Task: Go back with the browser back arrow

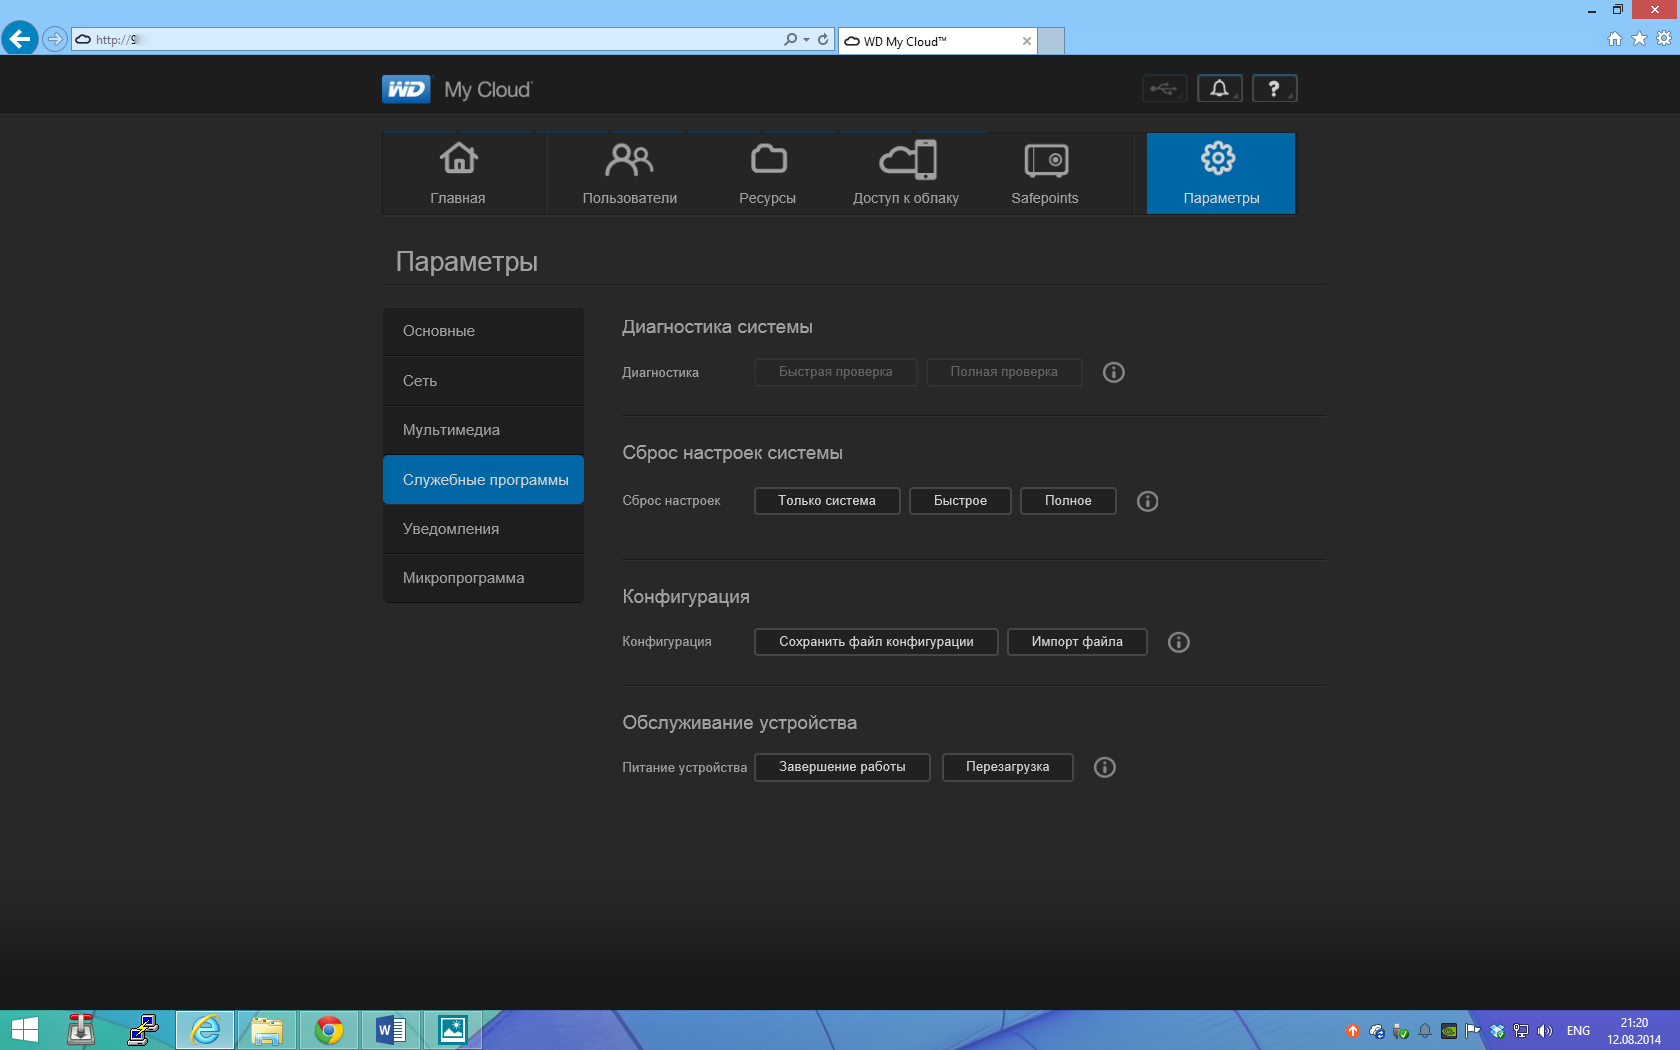Action: coord(20,39)
